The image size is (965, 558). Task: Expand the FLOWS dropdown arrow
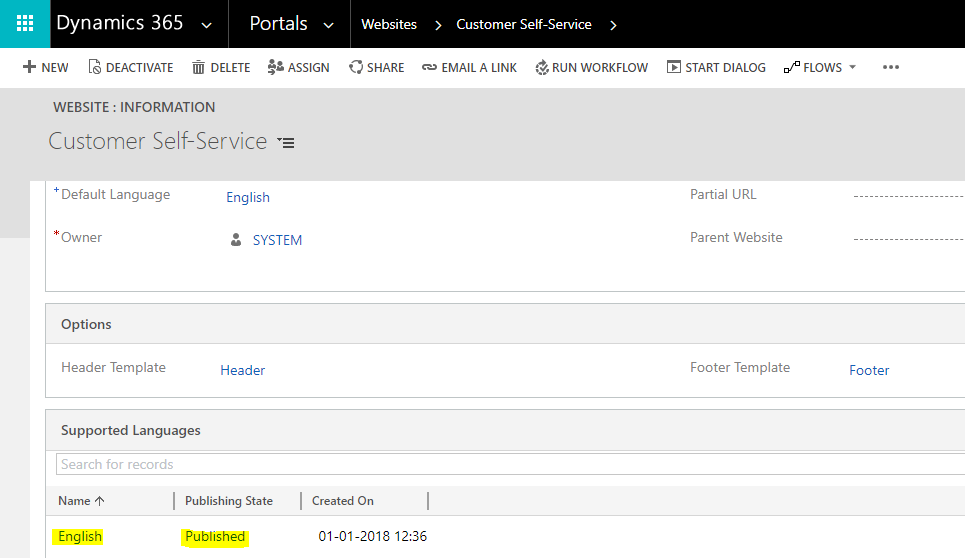click(x=852, y=67)
